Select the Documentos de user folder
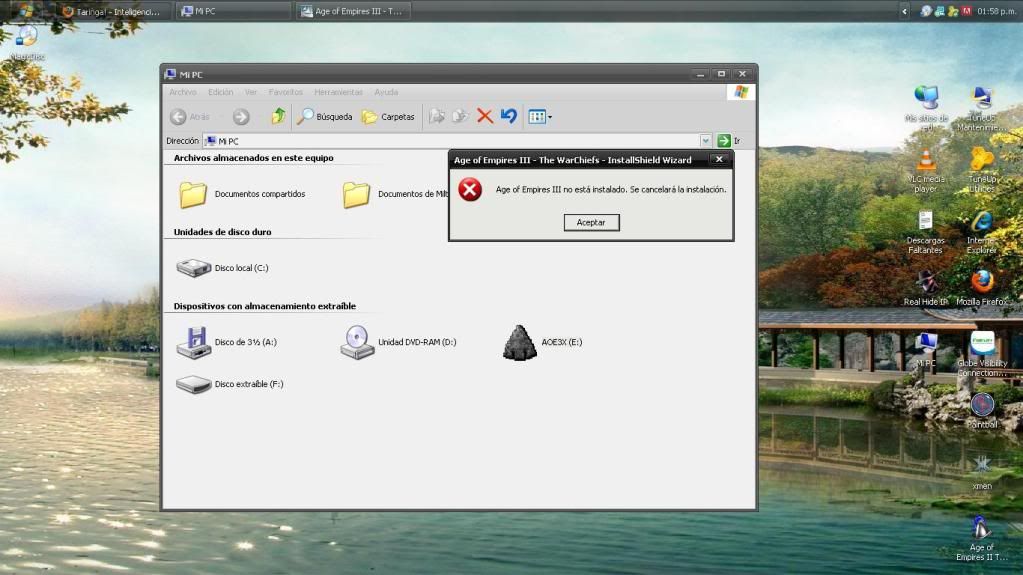The height and width of the screenshot is (575, 1023). (395, 194)
